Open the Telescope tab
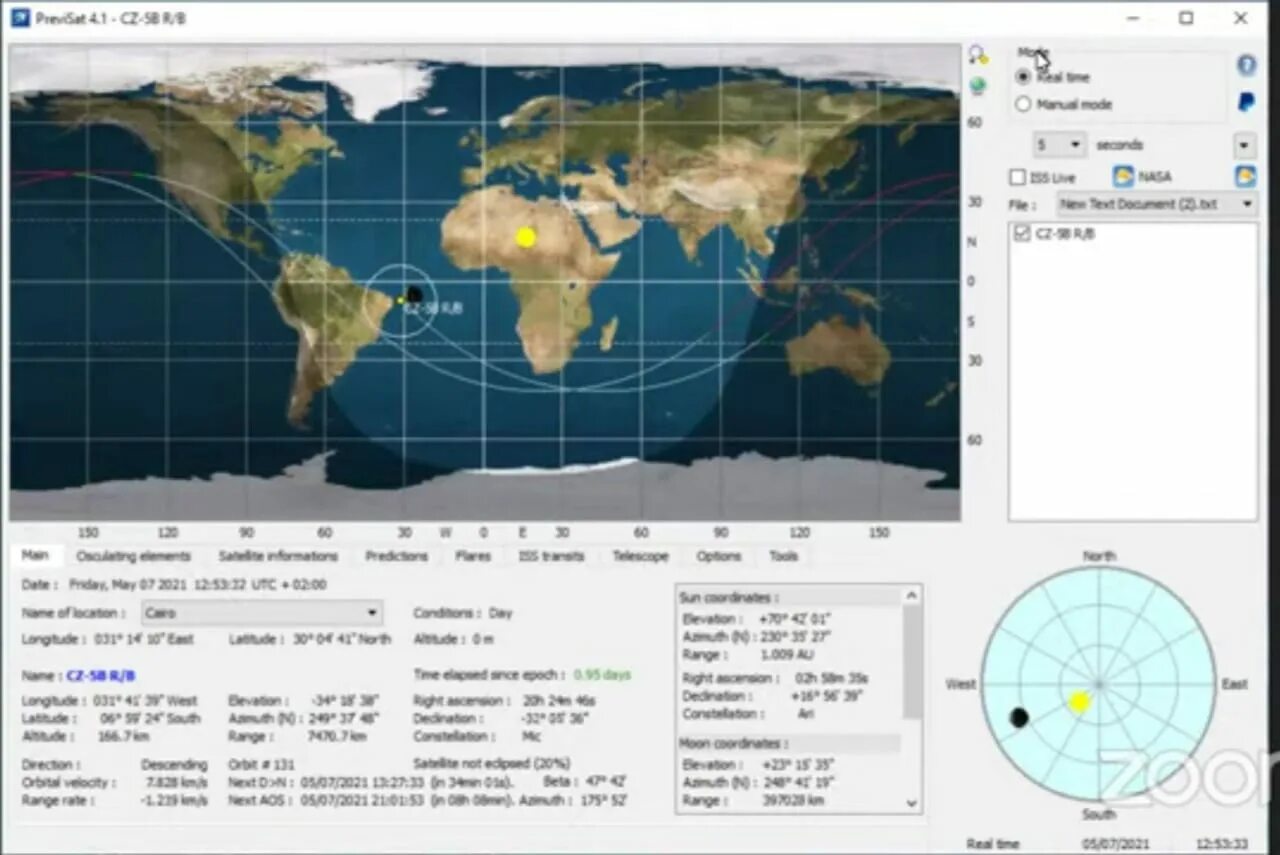Screen dimensions: 1280x855 click(640, 556)
